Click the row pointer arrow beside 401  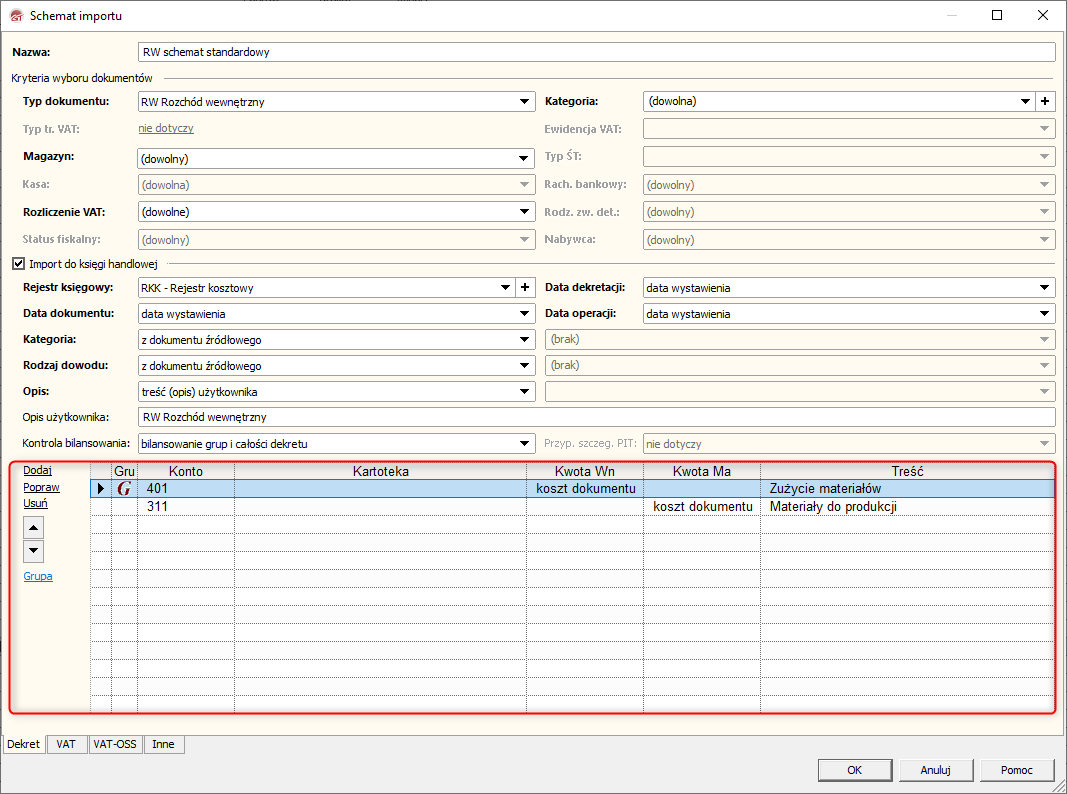(x=101, y=489)
